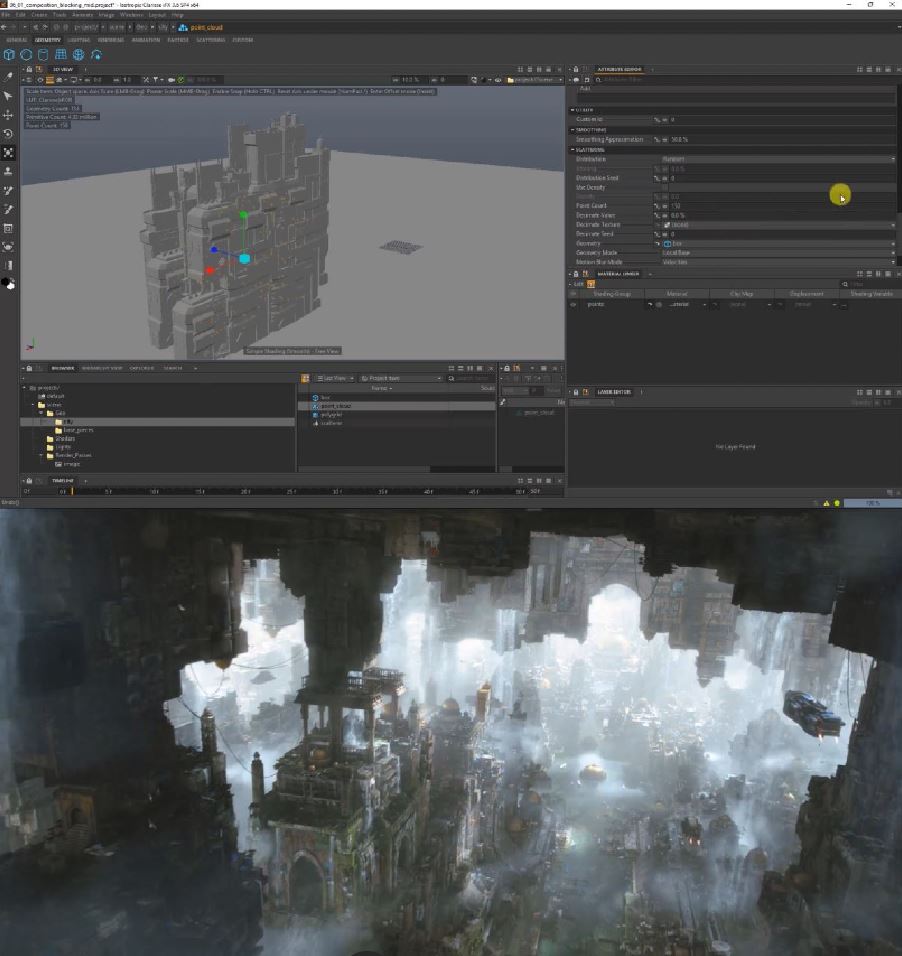Open the Motion Blur Mode dropdown
The height and width of the screenshot is (956, 902).
(x=778, y=262)
